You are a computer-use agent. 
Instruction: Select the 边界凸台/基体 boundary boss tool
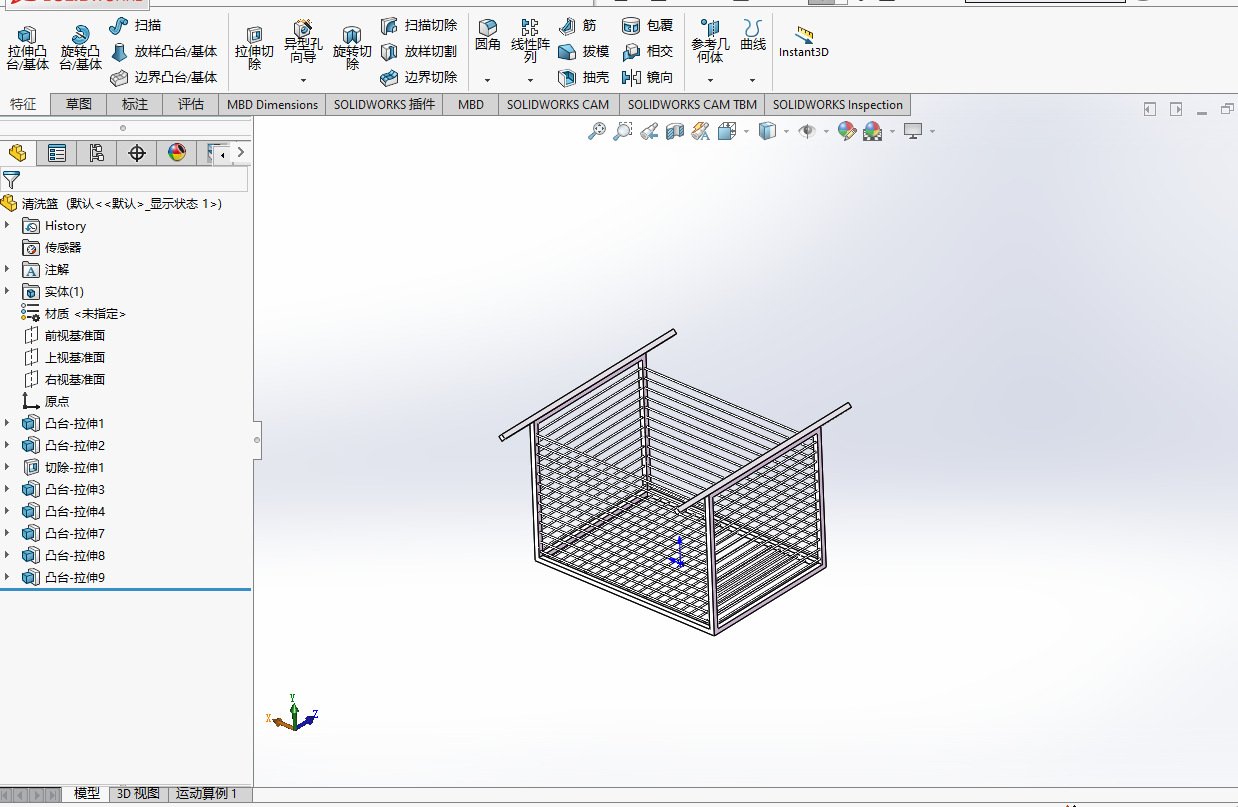pos(164,77)
